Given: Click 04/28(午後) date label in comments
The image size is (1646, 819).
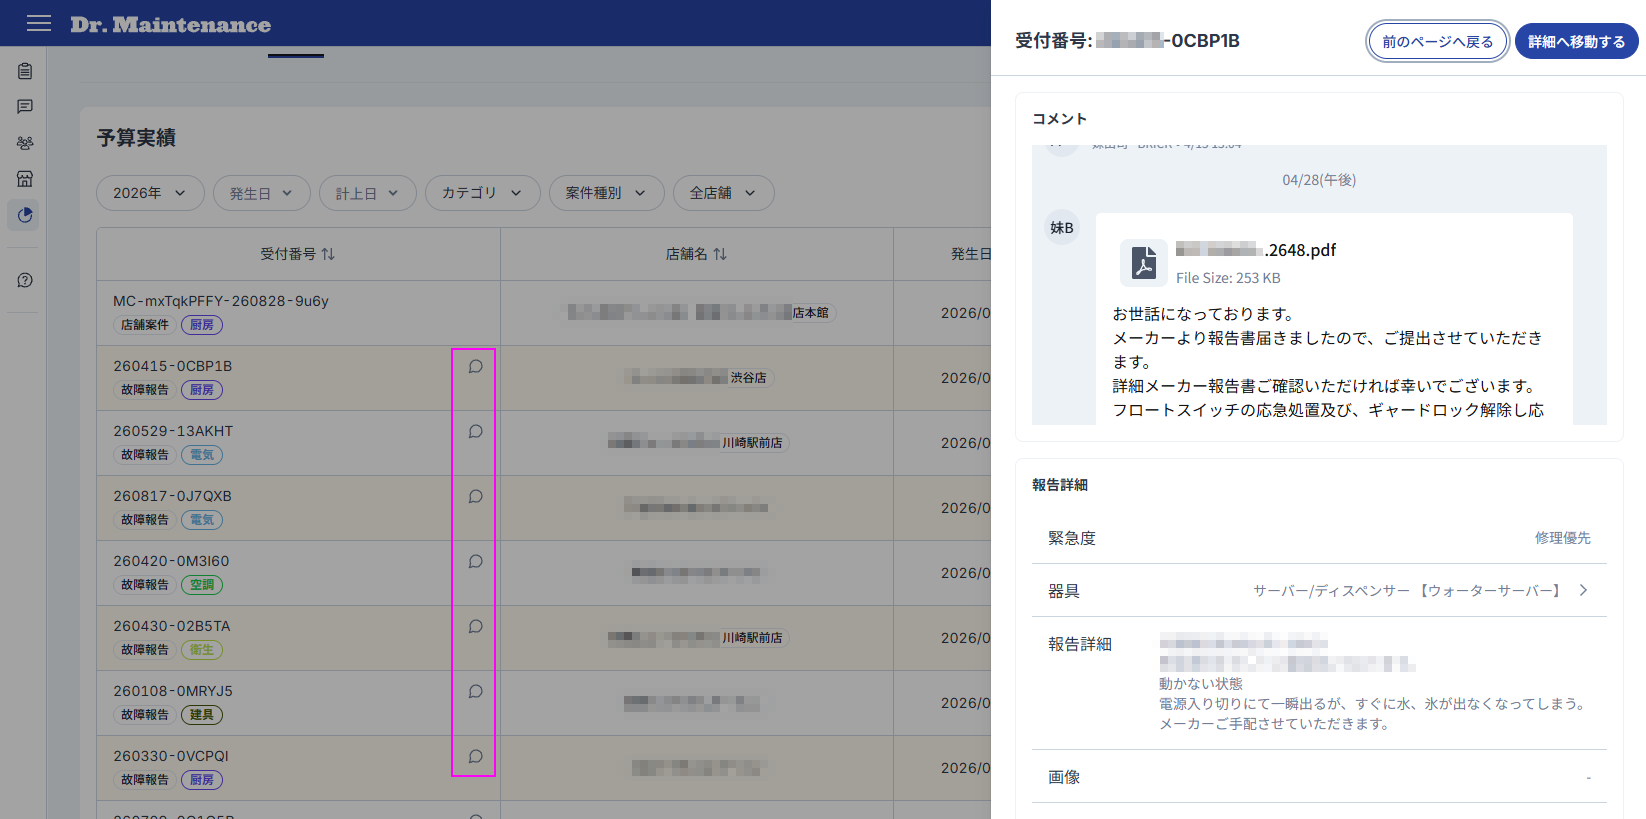Looking at the screenshot, I should [x=1319, y=180].
